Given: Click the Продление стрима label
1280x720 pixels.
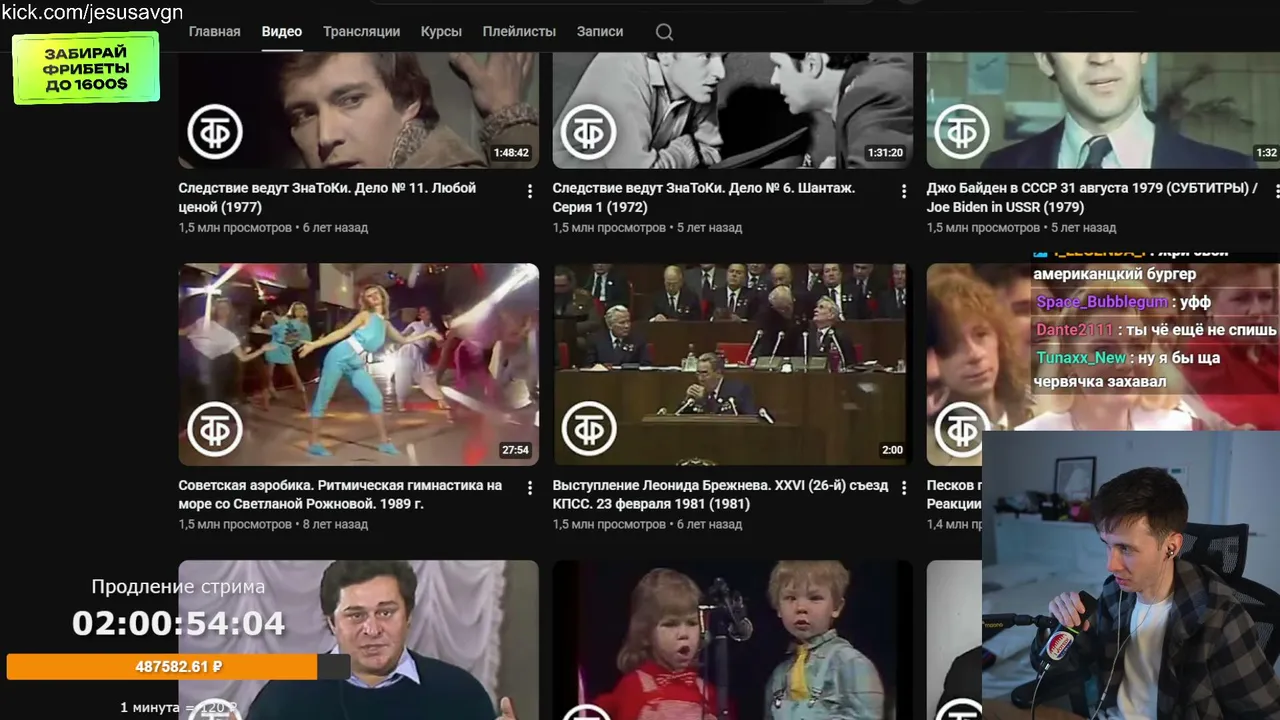Looking at the screenshot, I should (x=178, y=587).
